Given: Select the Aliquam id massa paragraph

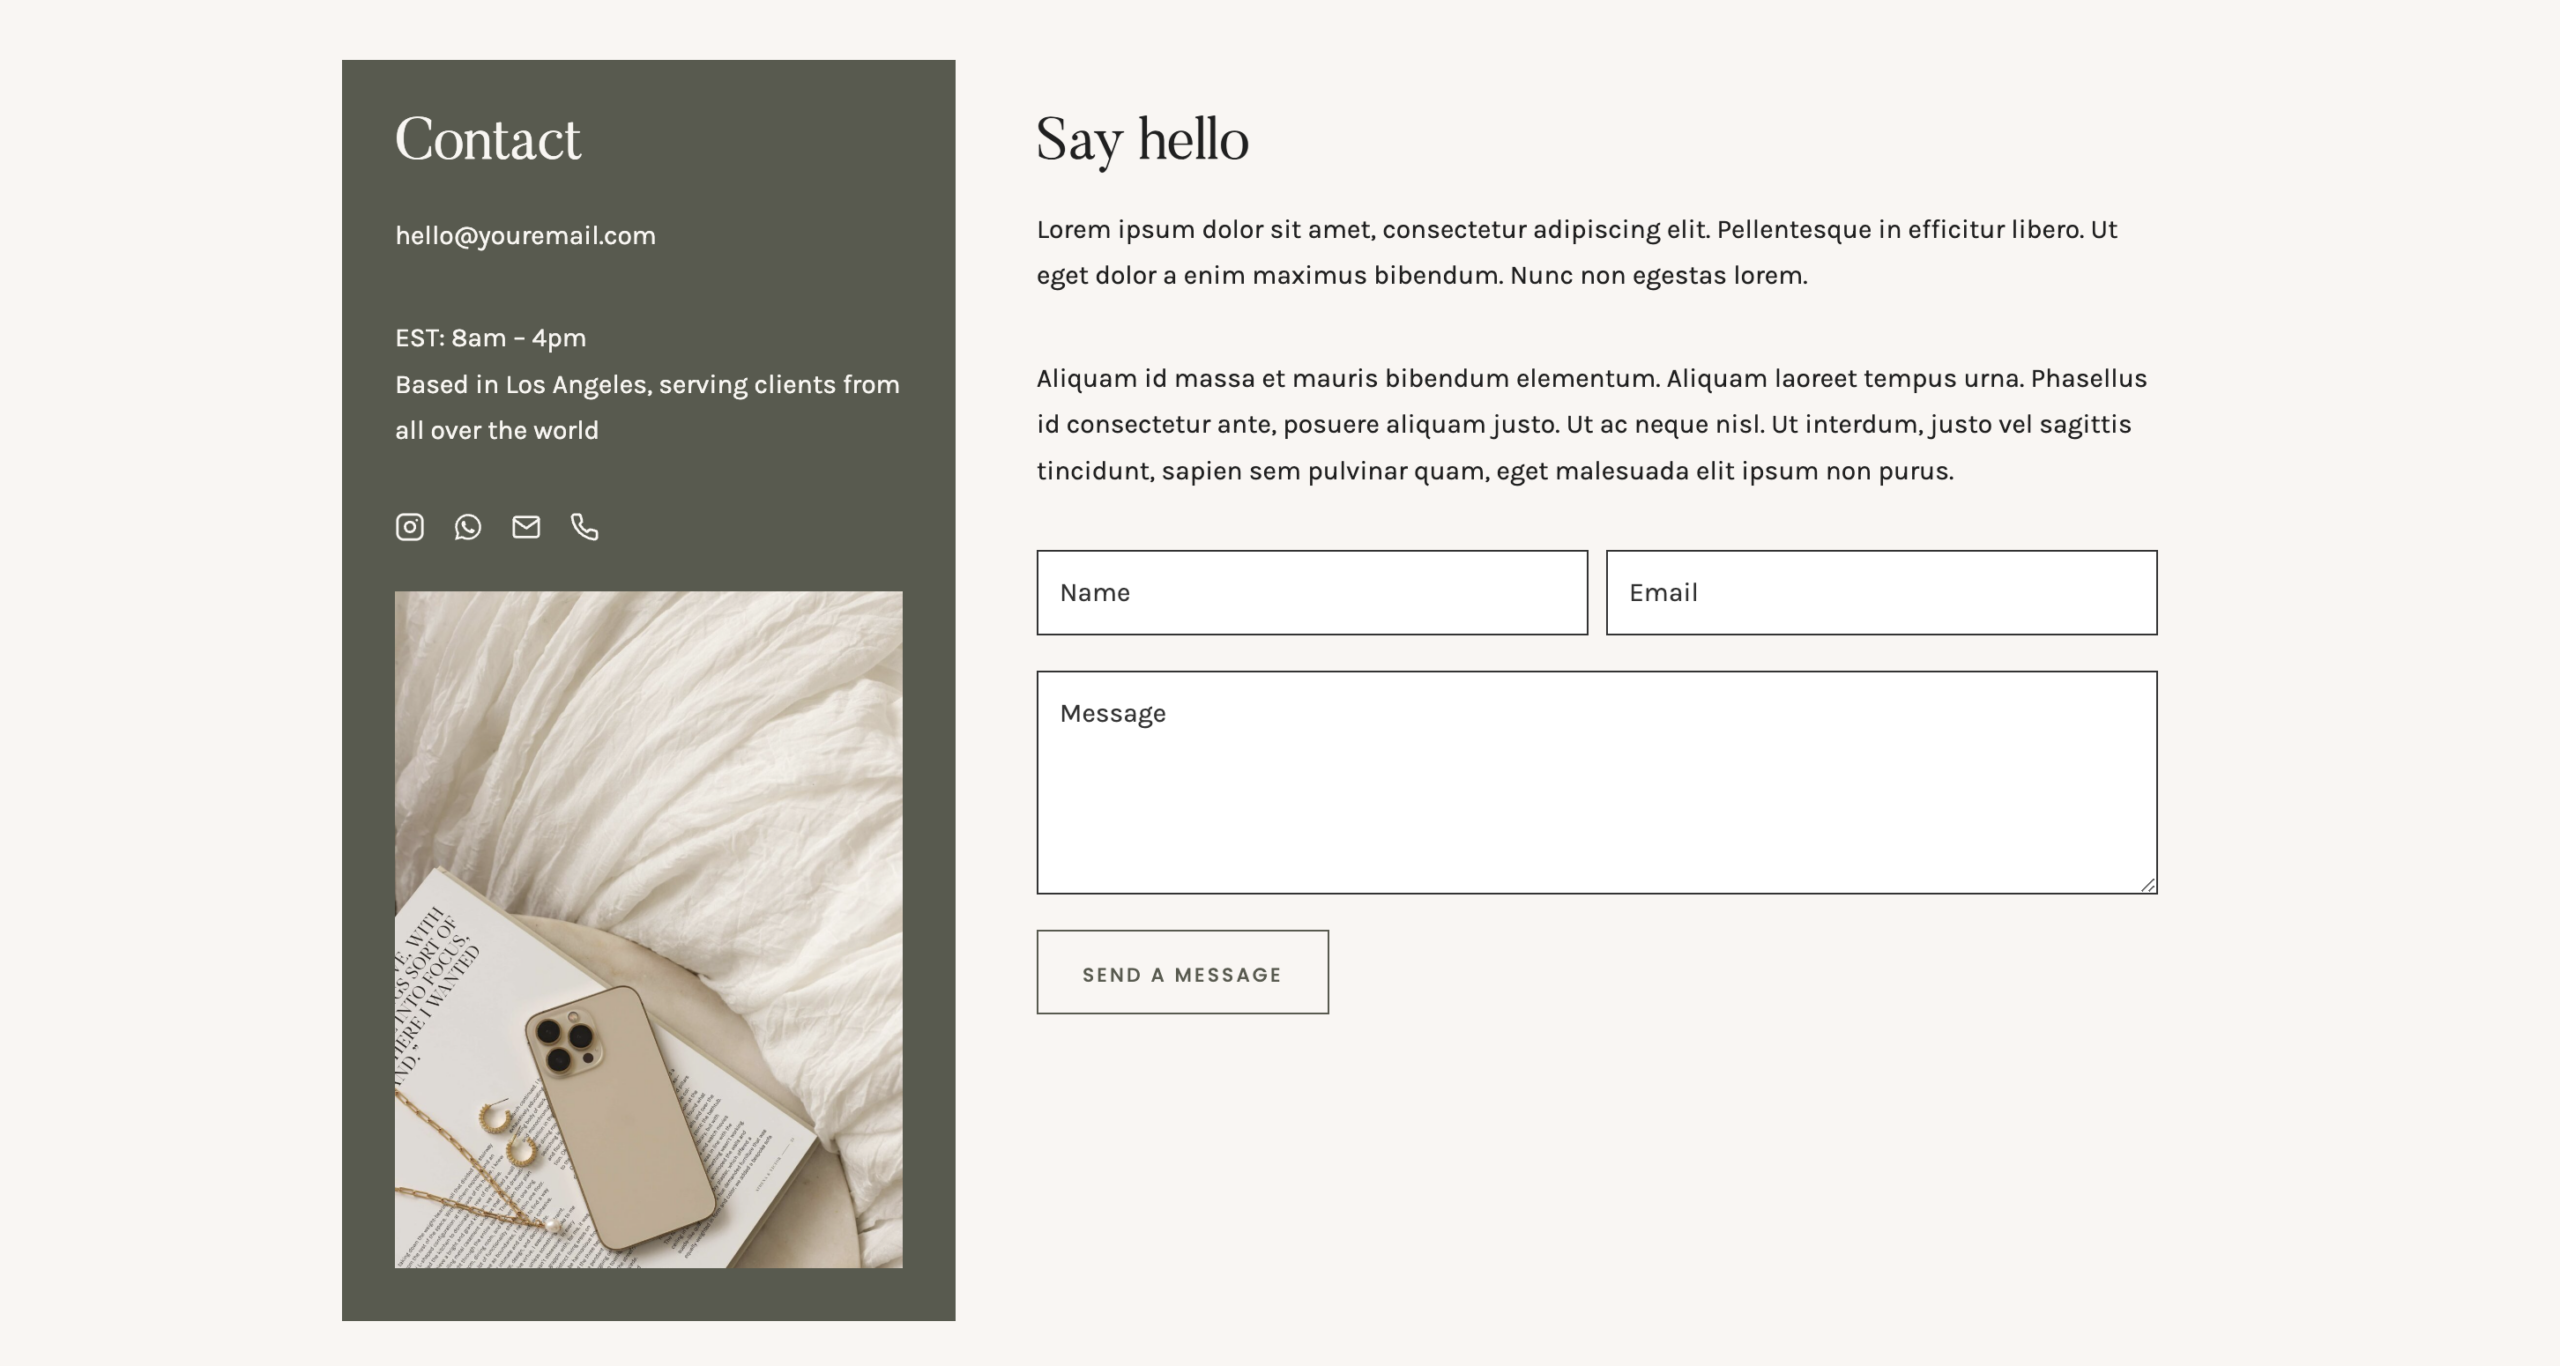Looking at the screenshot, I should click(x=1592, y=424).
